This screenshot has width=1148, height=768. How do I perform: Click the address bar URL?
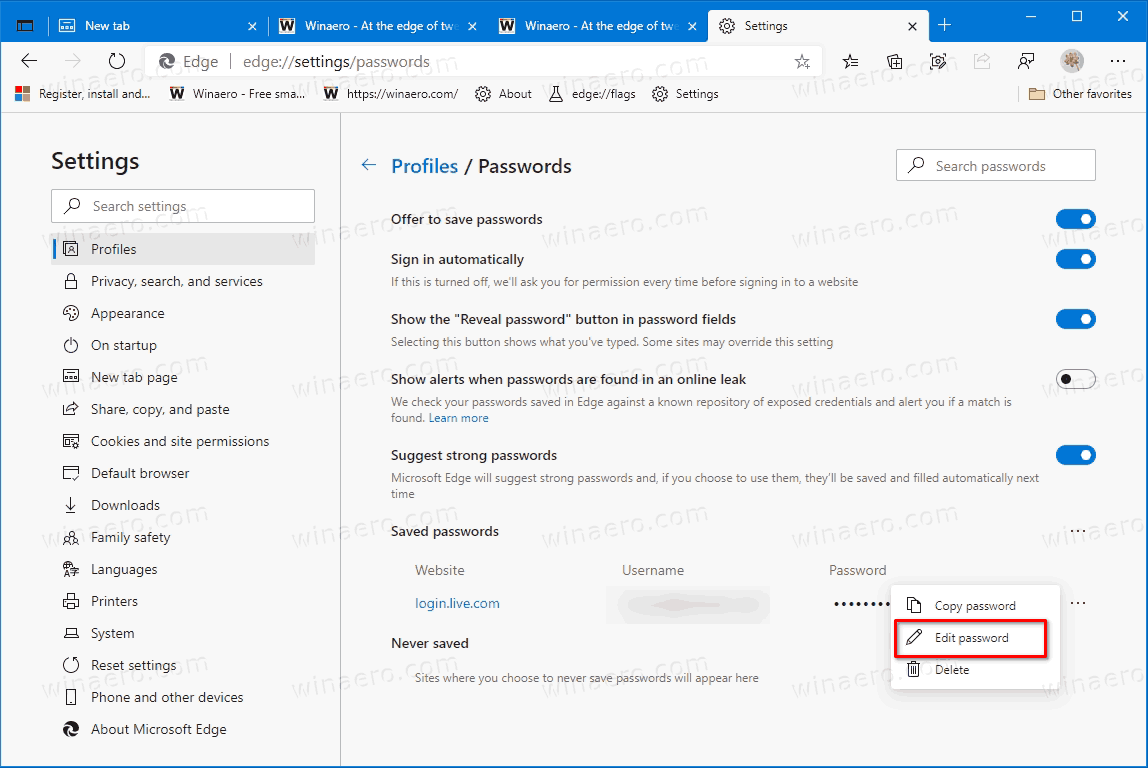(x=336, y=61)
